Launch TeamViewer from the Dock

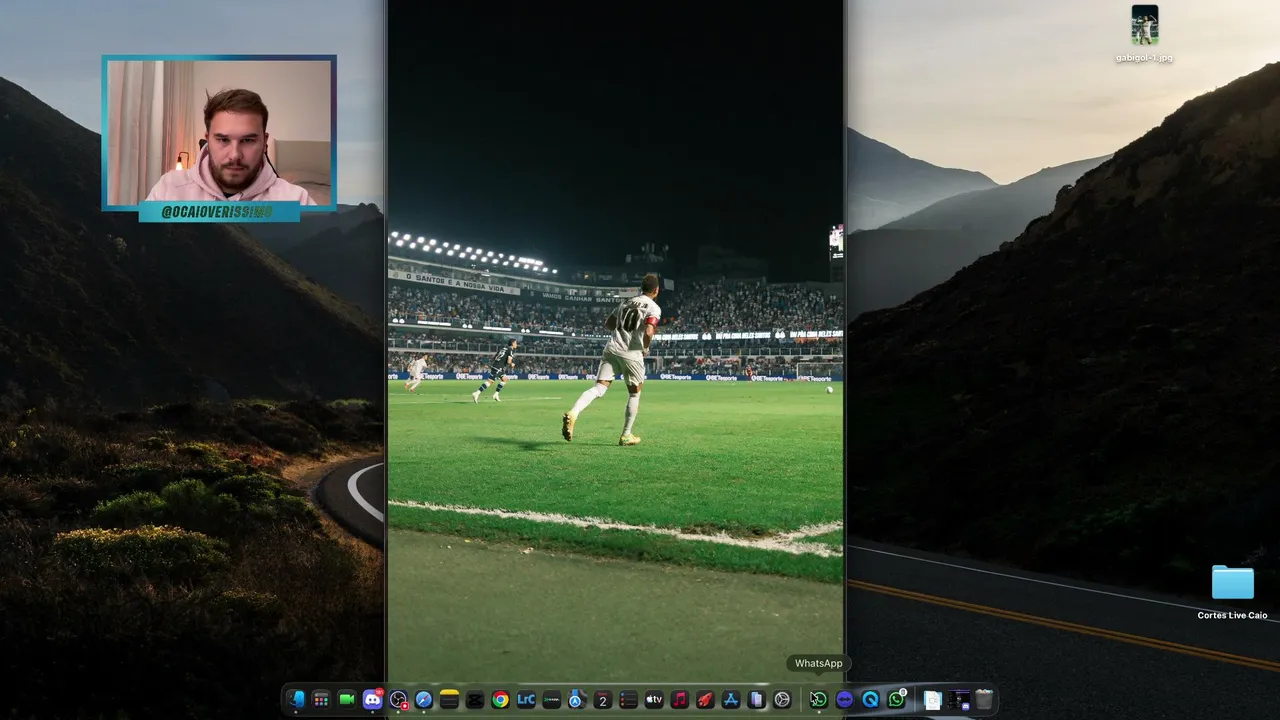(844, 700)
